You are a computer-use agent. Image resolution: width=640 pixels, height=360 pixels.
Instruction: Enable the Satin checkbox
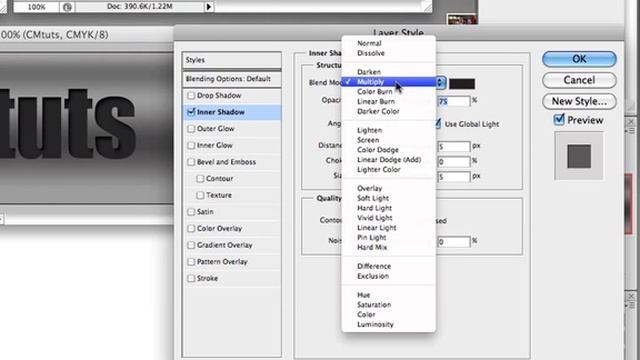(x=191, y=212)
